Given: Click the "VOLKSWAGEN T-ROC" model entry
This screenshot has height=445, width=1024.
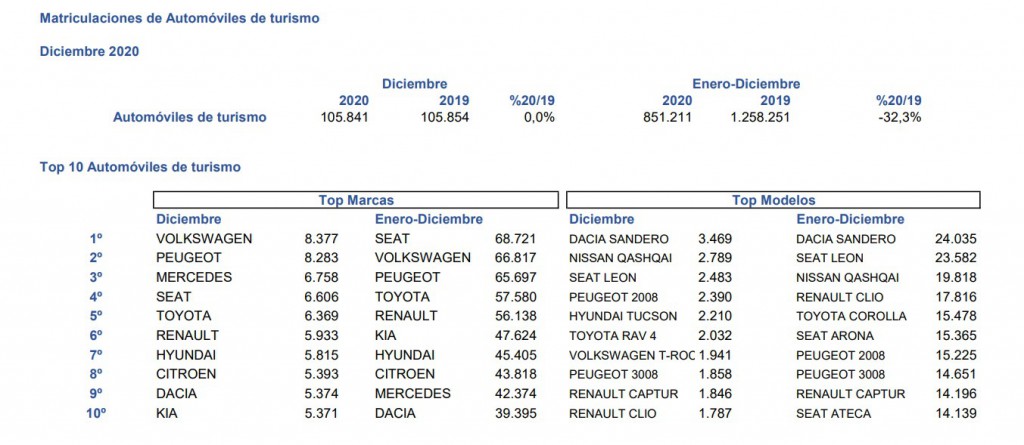Looking at the screenshot, I should [629, 354].
